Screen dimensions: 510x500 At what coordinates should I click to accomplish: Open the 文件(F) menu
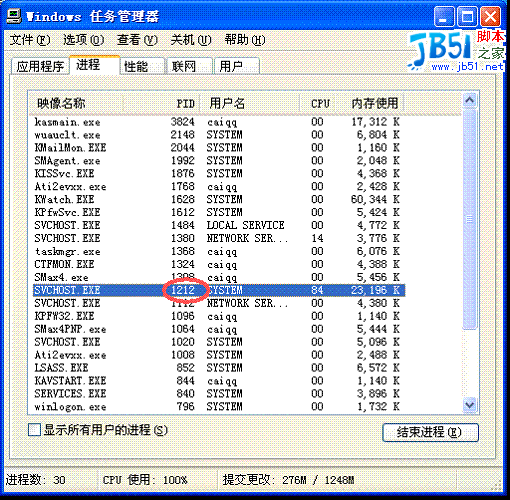(30, 40)
